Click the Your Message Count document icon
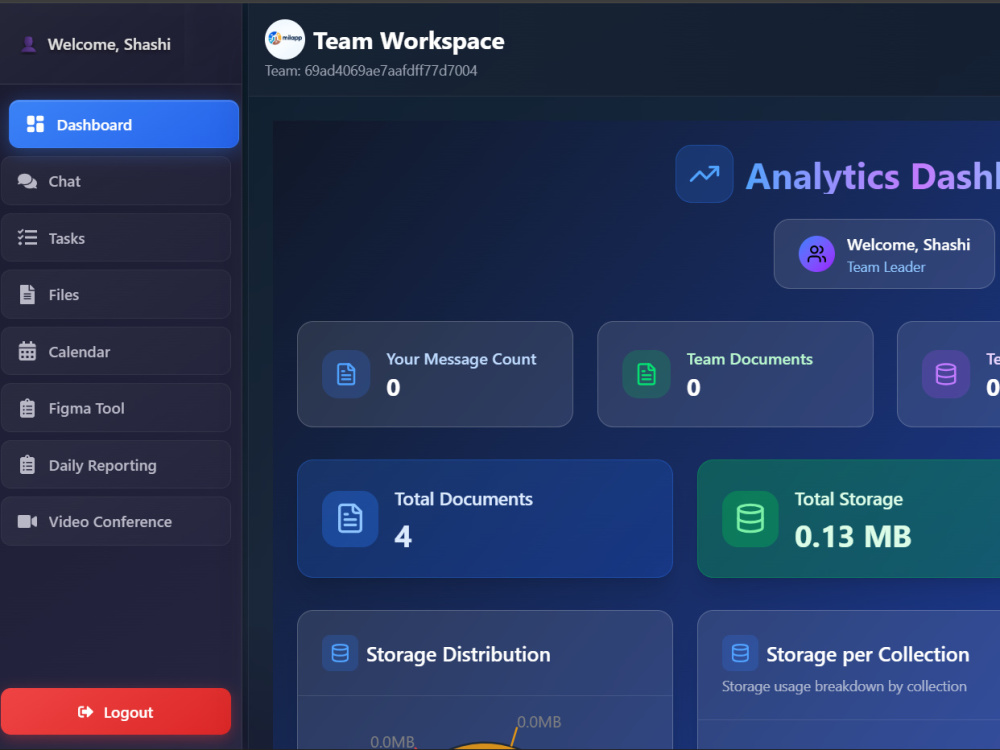Viewport: 1000px width, 750px height. click(346, 374)
